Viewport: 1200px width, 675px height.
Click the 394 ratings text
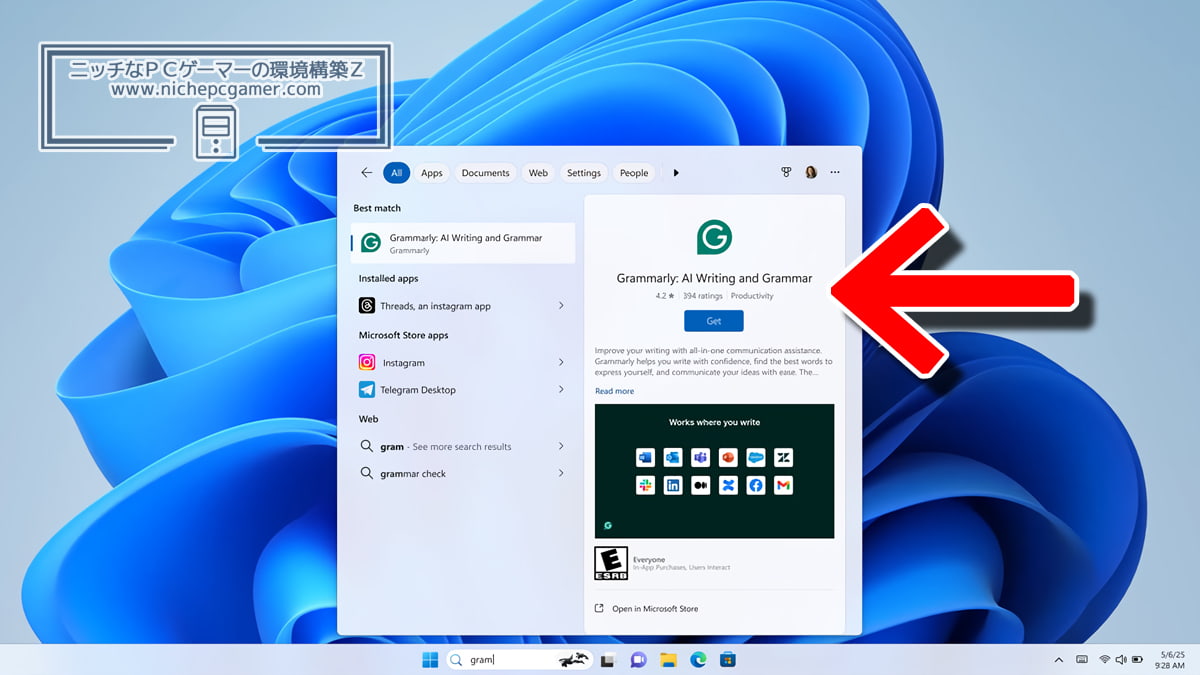(x=701, y=296)
